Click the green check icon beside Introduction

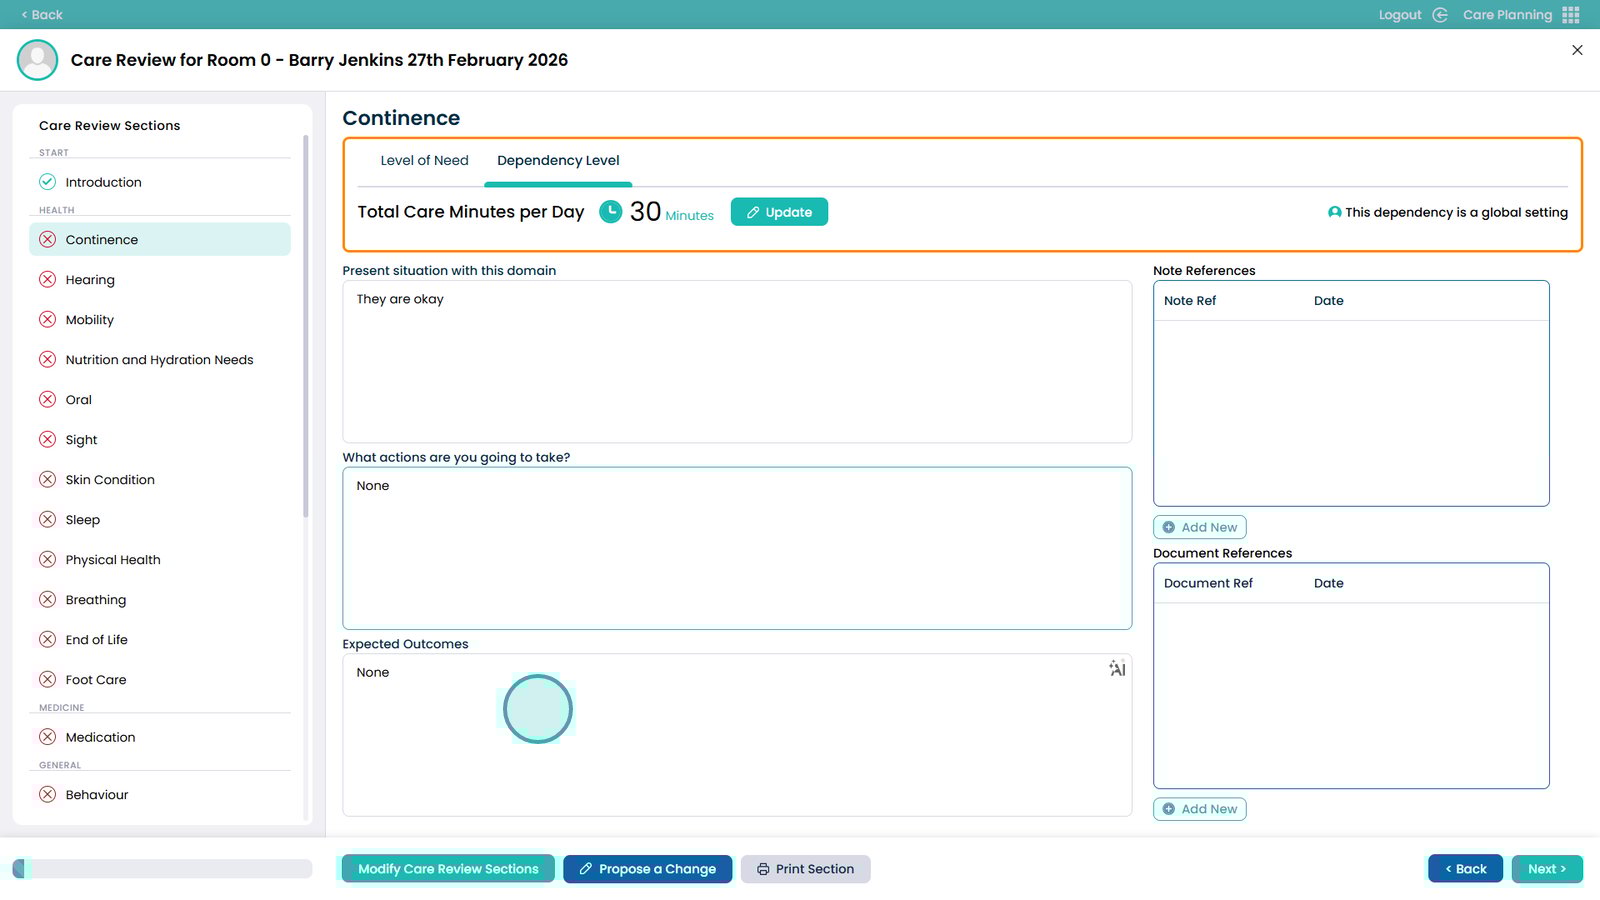pos(47,182)
